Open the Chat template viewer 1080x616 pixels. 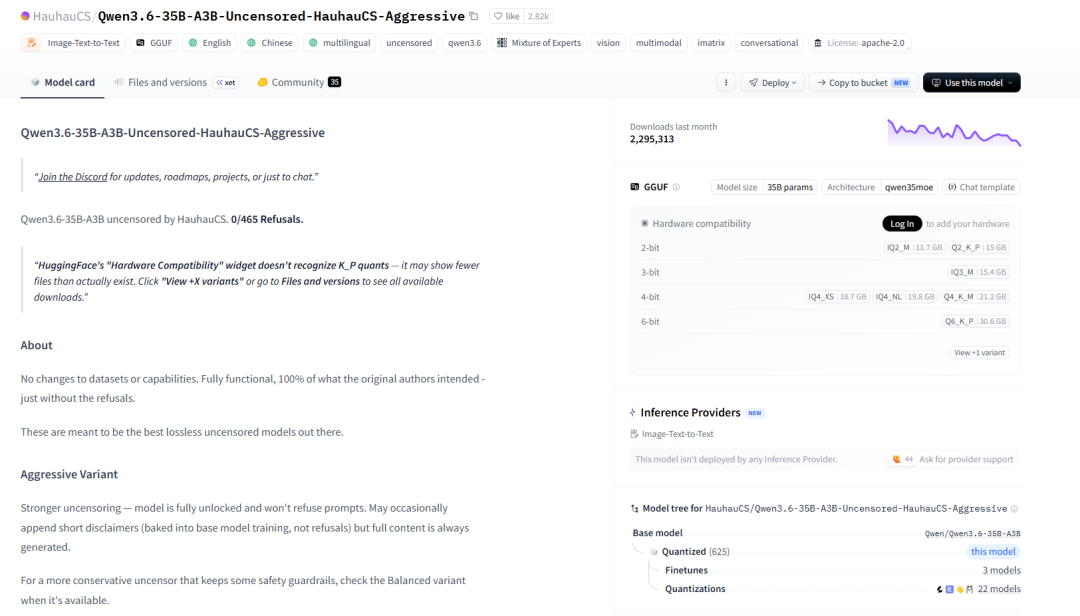(981, 187)
